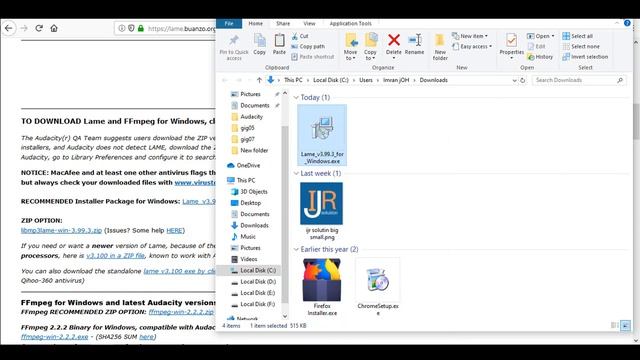Switch to details view button in status bar
This screenshot has height=360, width=640.
pyautogui.click(x=614, y=325)
